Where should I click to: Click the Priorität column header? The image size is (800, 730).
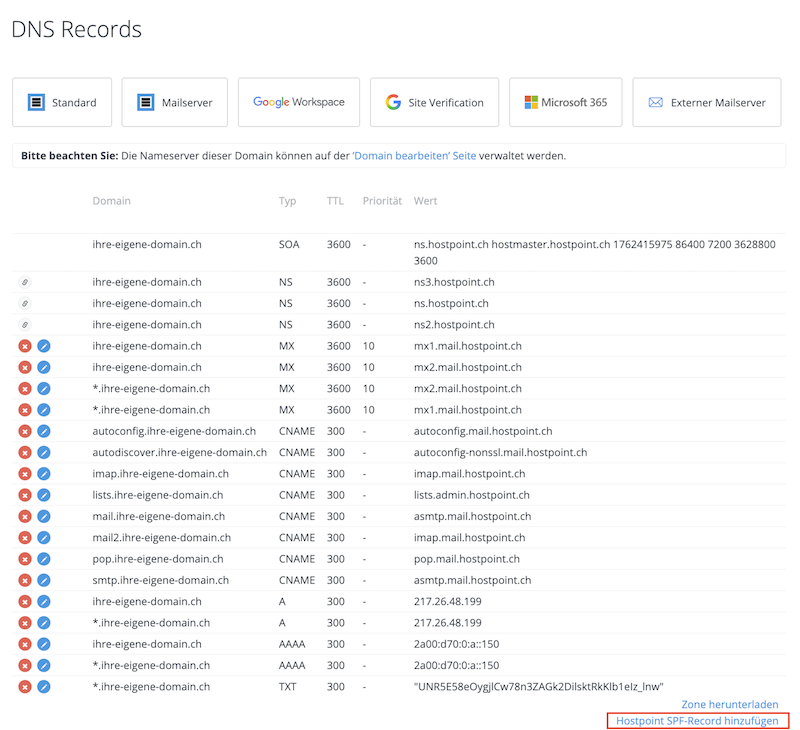382,201
